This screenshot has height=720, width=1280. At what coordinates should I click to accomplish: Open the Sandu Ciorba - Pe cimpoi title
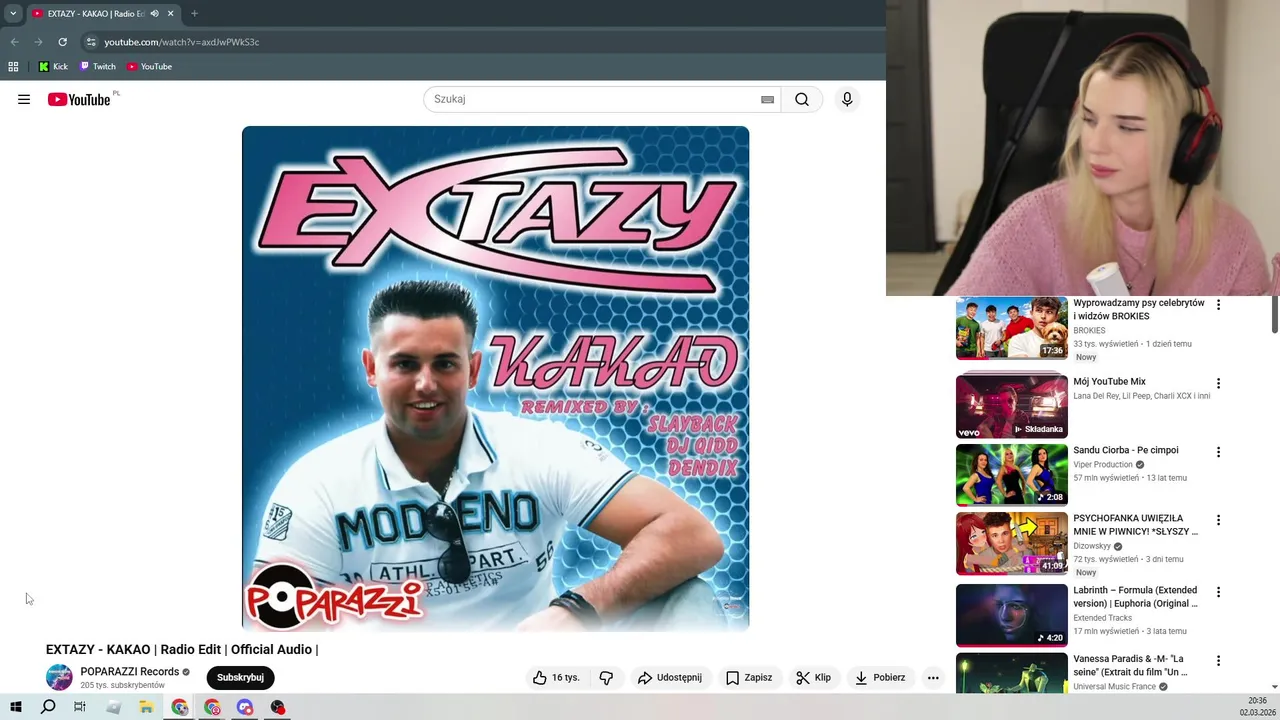[1126, 450]
